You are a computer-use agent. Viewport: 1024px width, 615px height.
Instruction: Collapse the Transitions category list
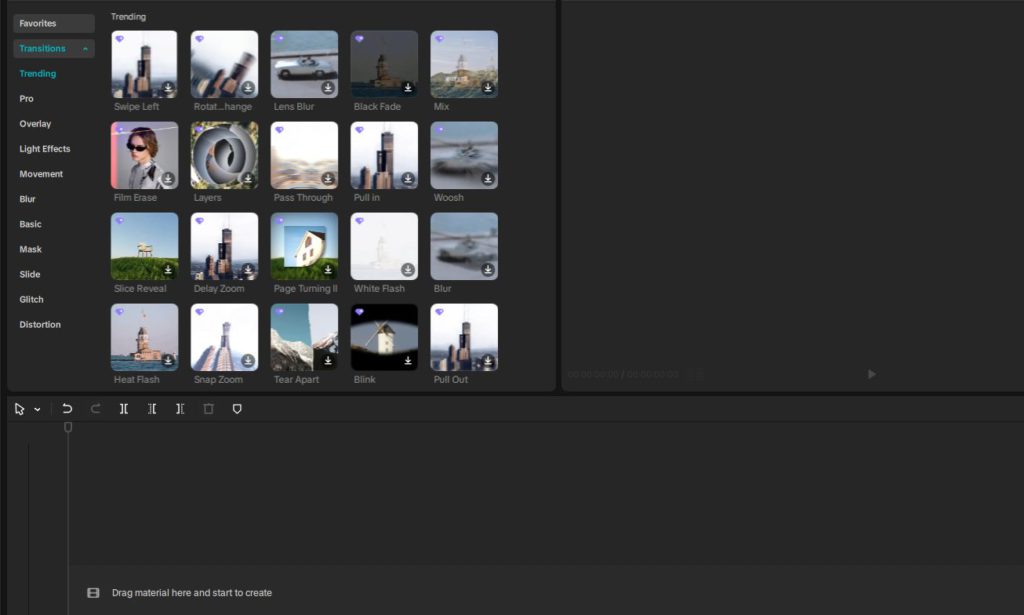[x=86, y=49]
